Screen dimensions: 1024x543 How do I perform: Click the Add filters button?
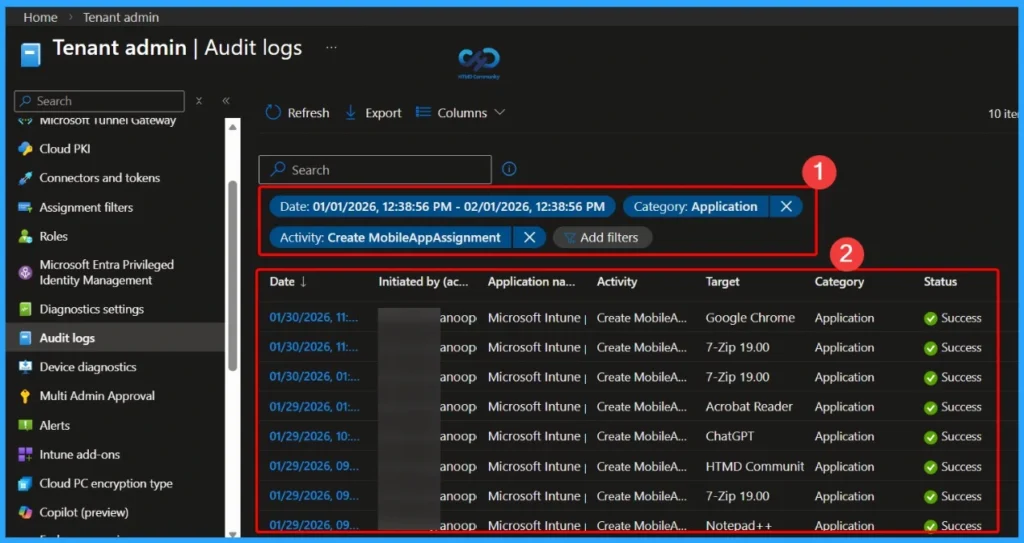[602, 237]
